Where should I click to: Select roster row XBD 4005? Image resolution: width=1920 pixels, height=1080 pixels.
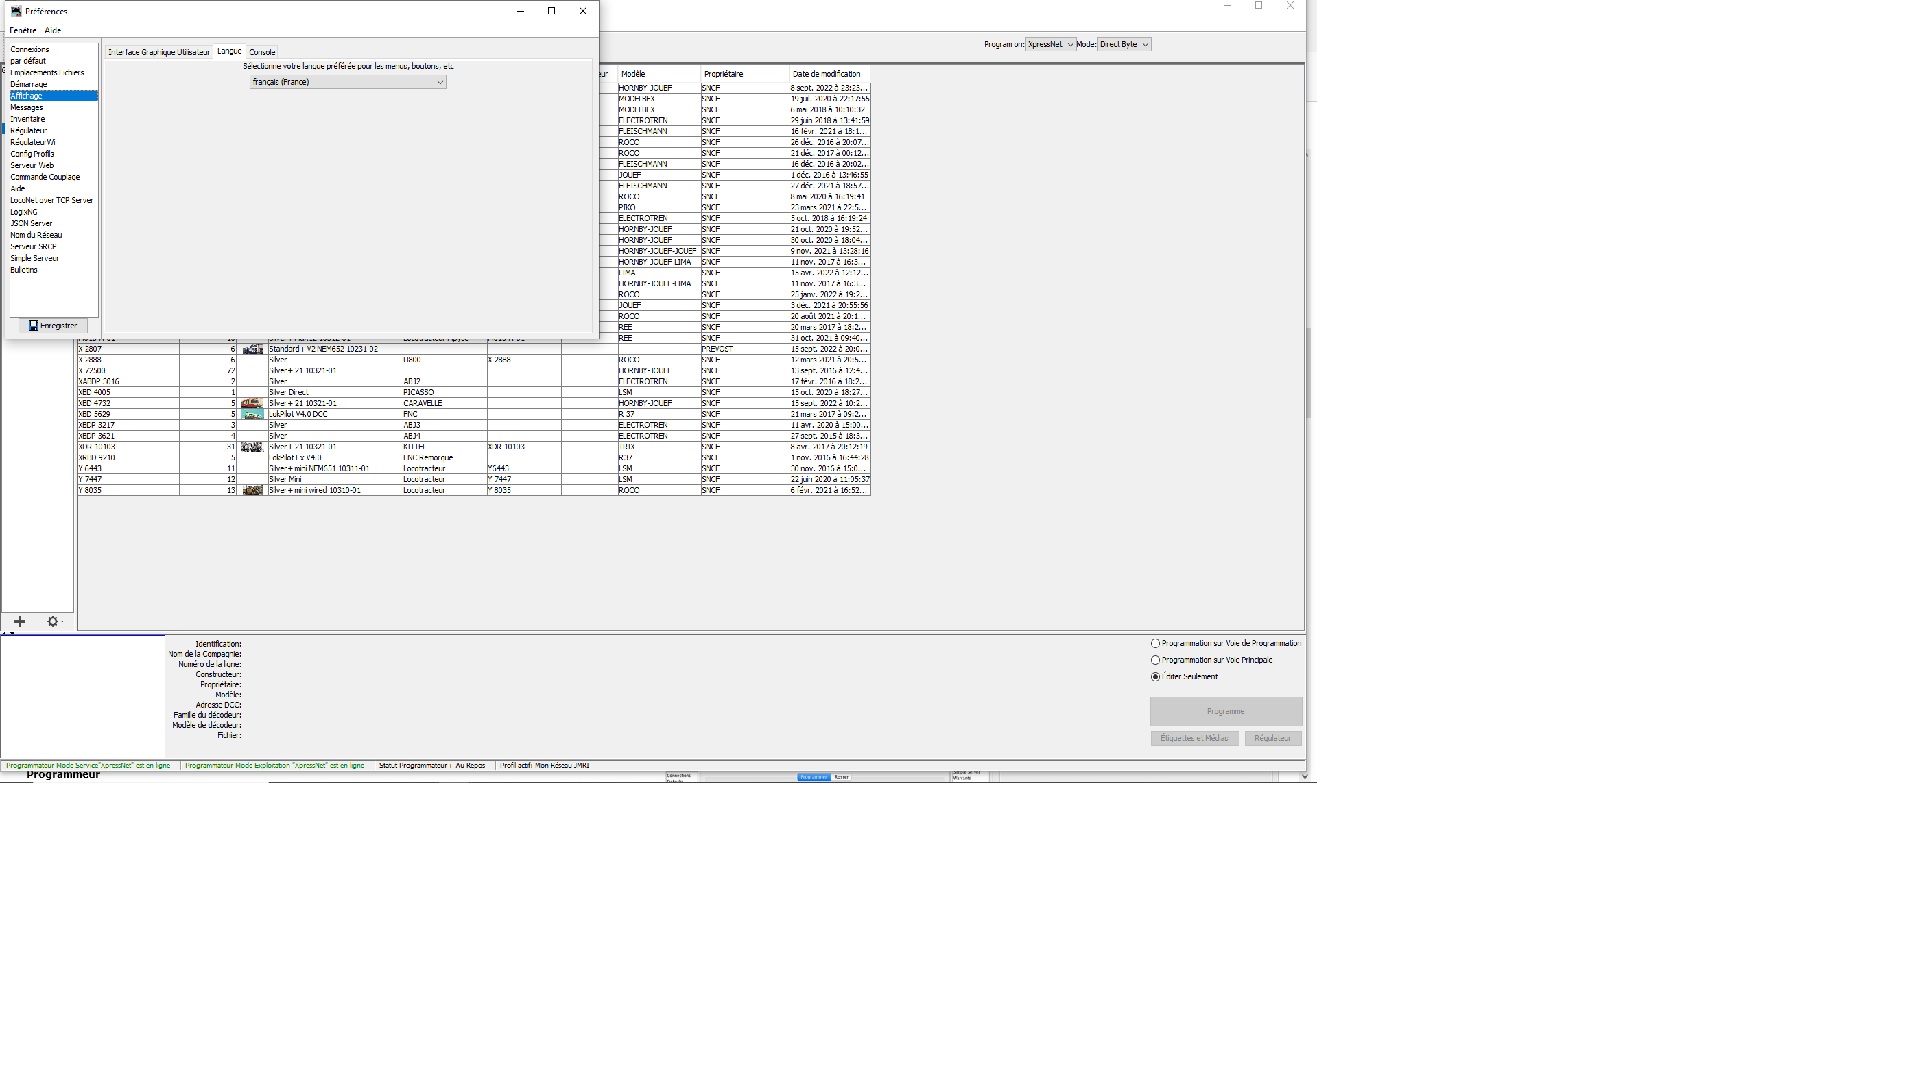[474, 392]
